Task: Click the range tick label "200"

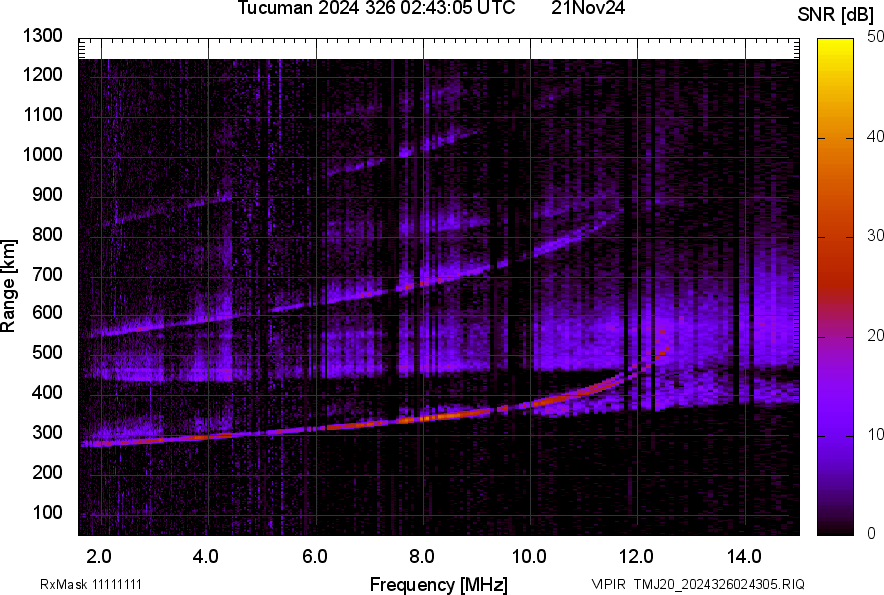Action: pyautogui.click(x=47, y=472)
